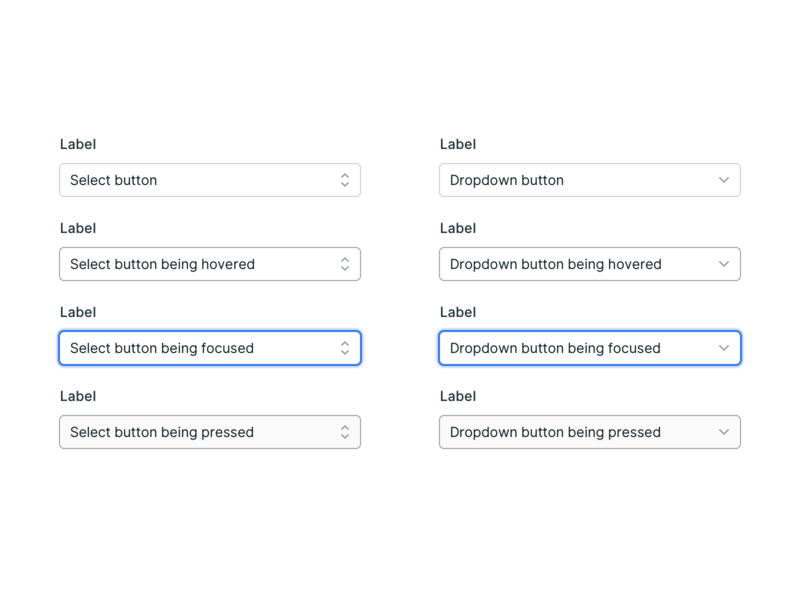Select the Dropdown button being focused control
Image resolution: width=800 pixels, height=600 pixels.
tap(590, 348)
